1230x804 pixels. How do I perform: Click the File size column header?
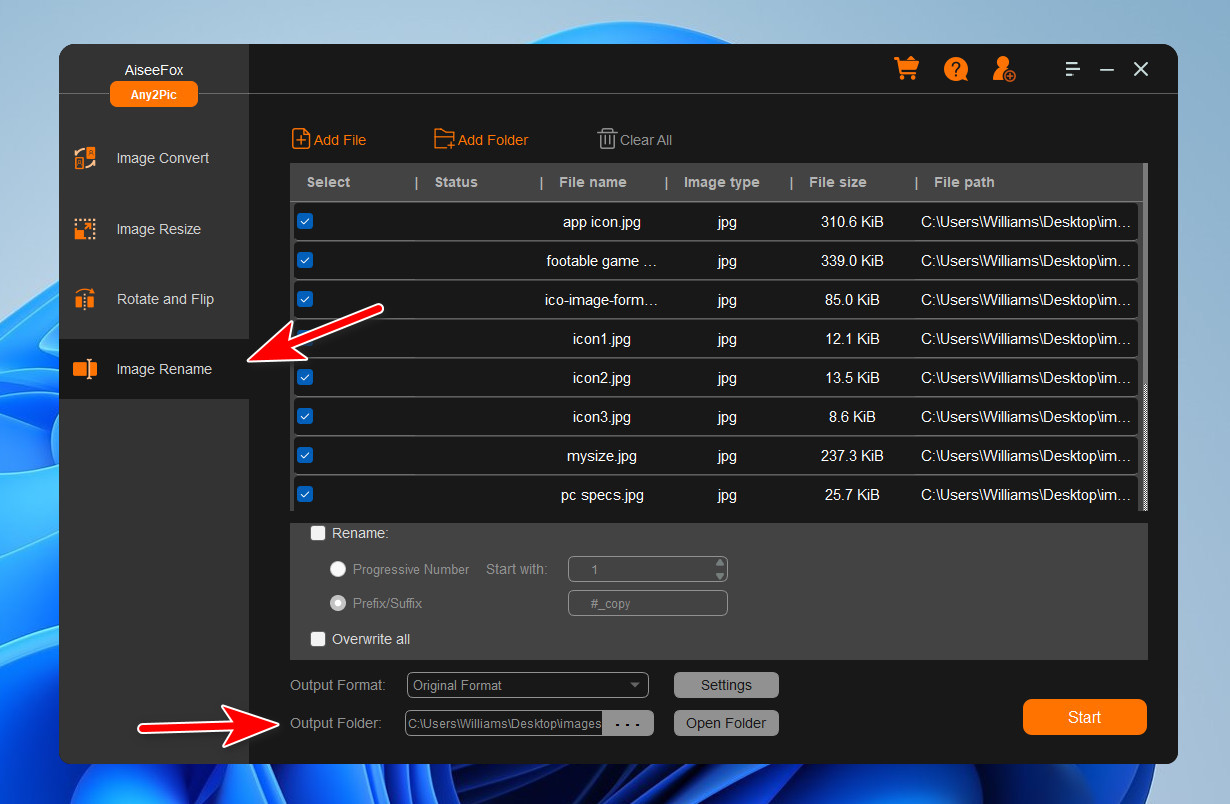[838, 182]
